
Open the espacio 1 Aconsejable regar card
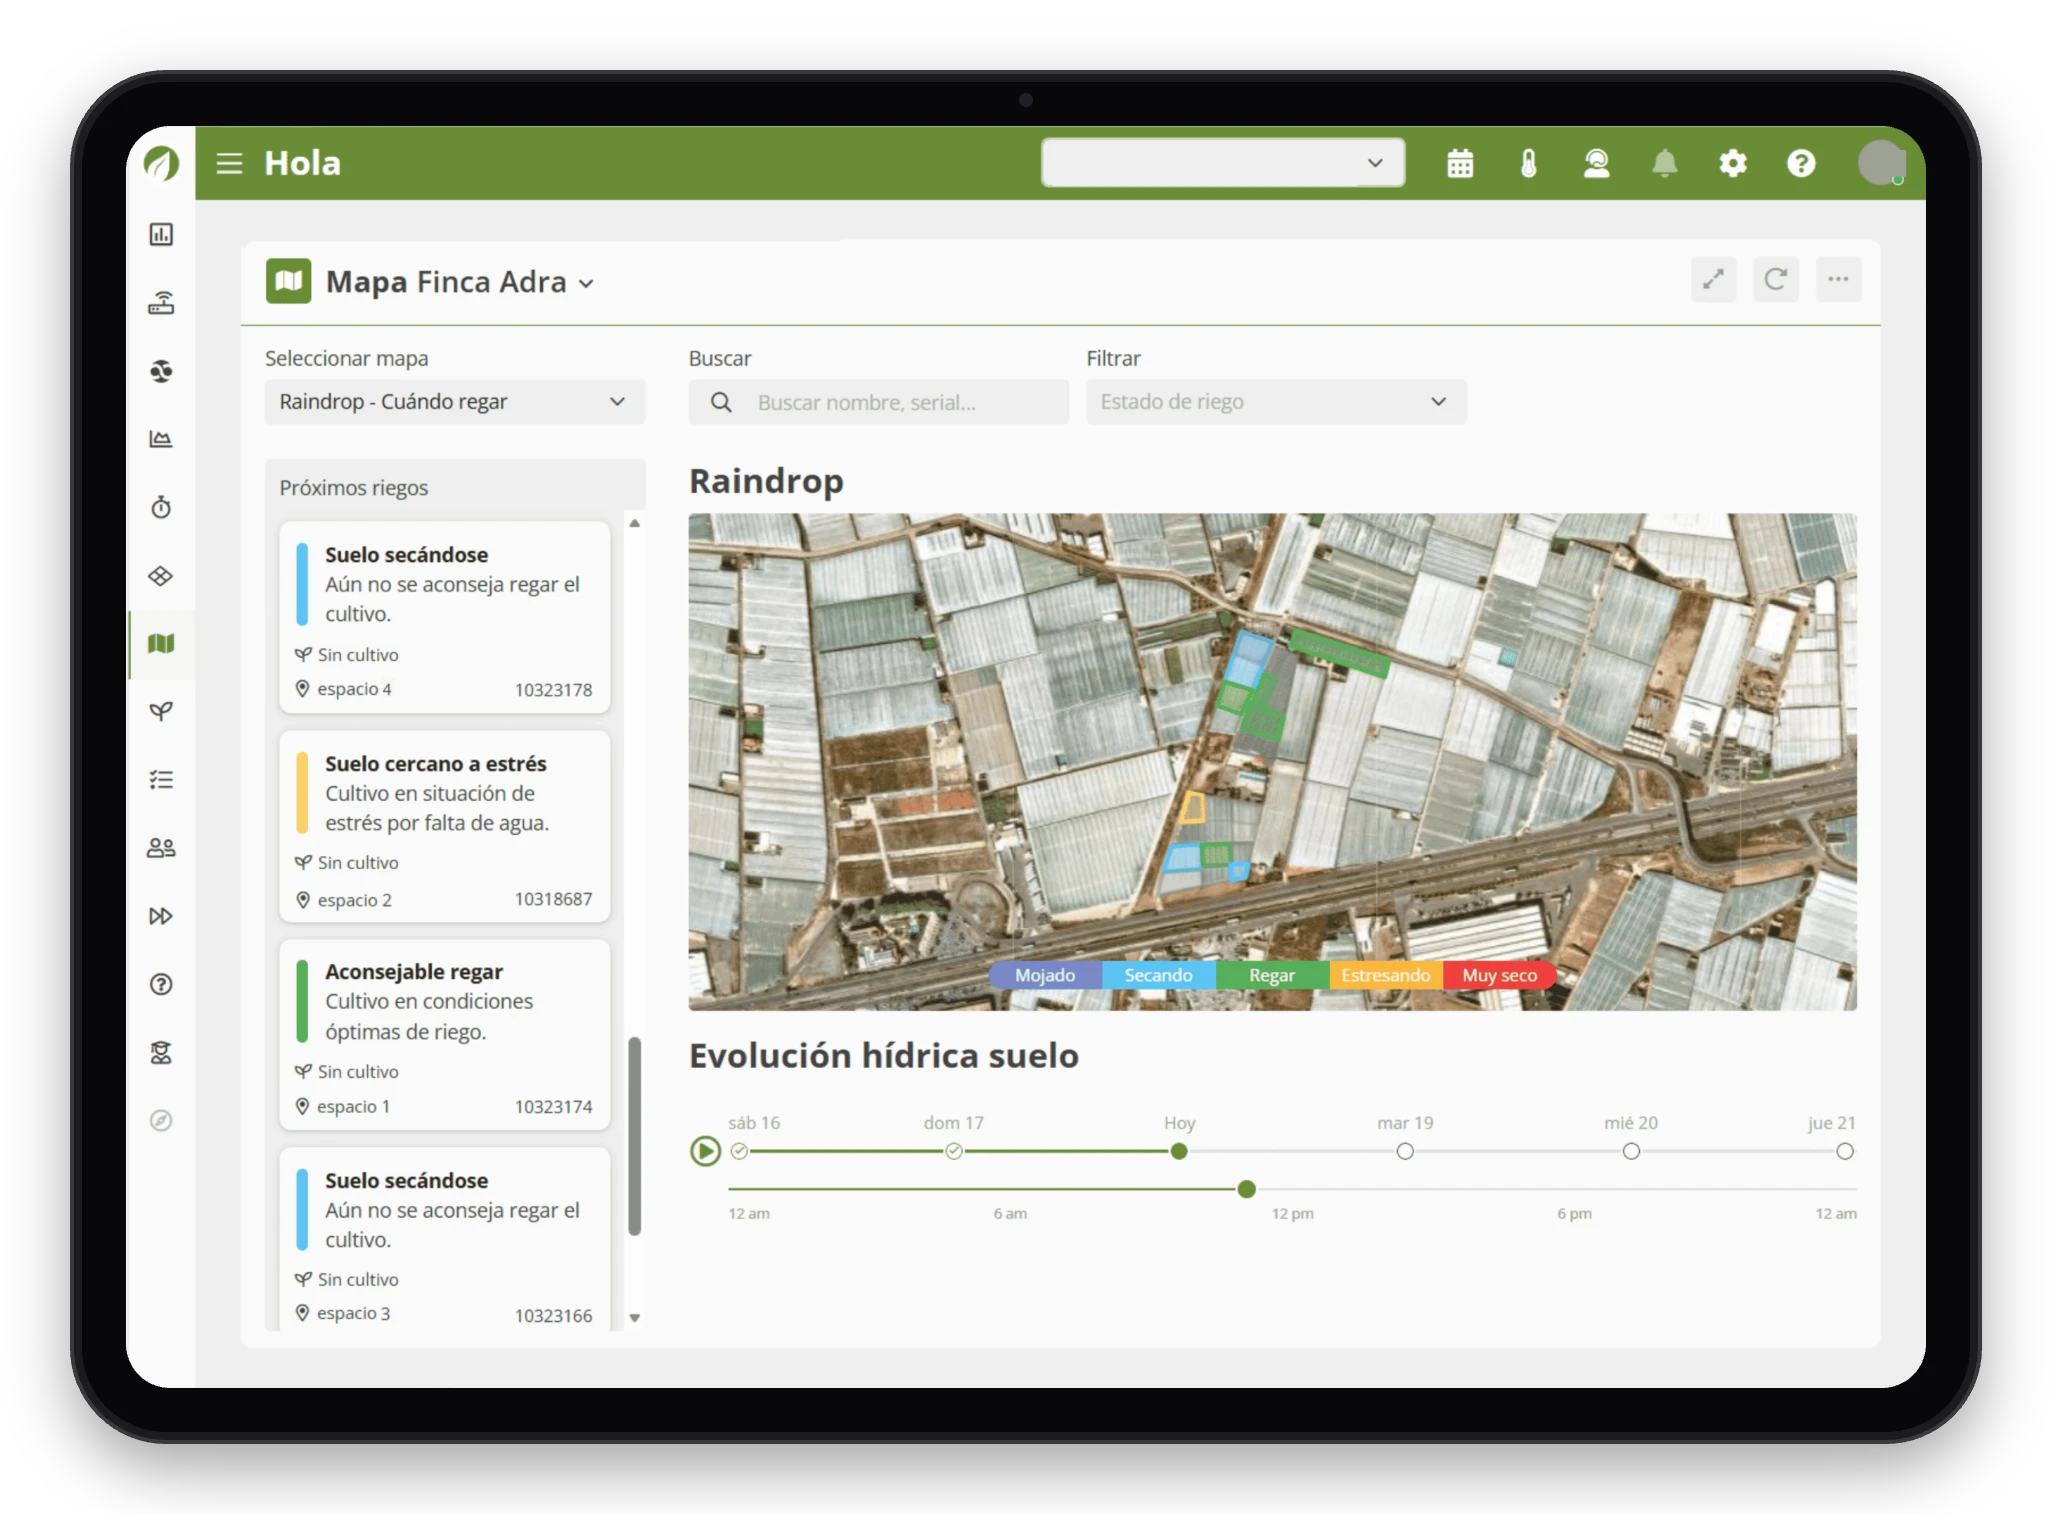(445, 1034)
